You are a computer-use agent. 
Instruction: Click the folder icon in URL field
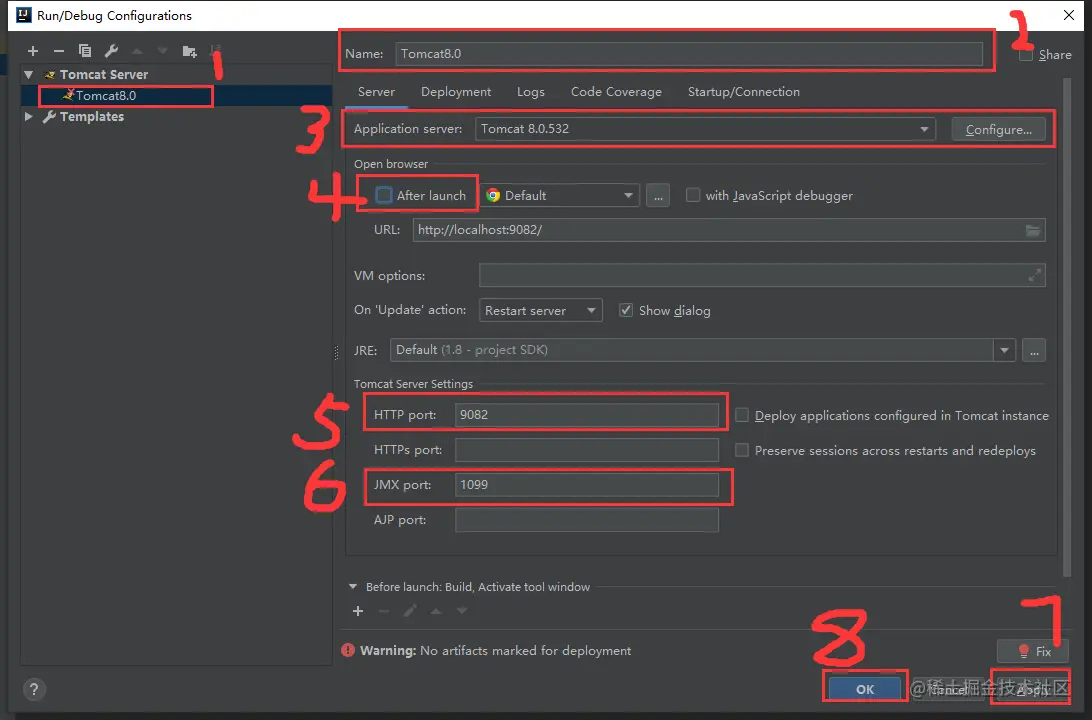[1033, 230]
